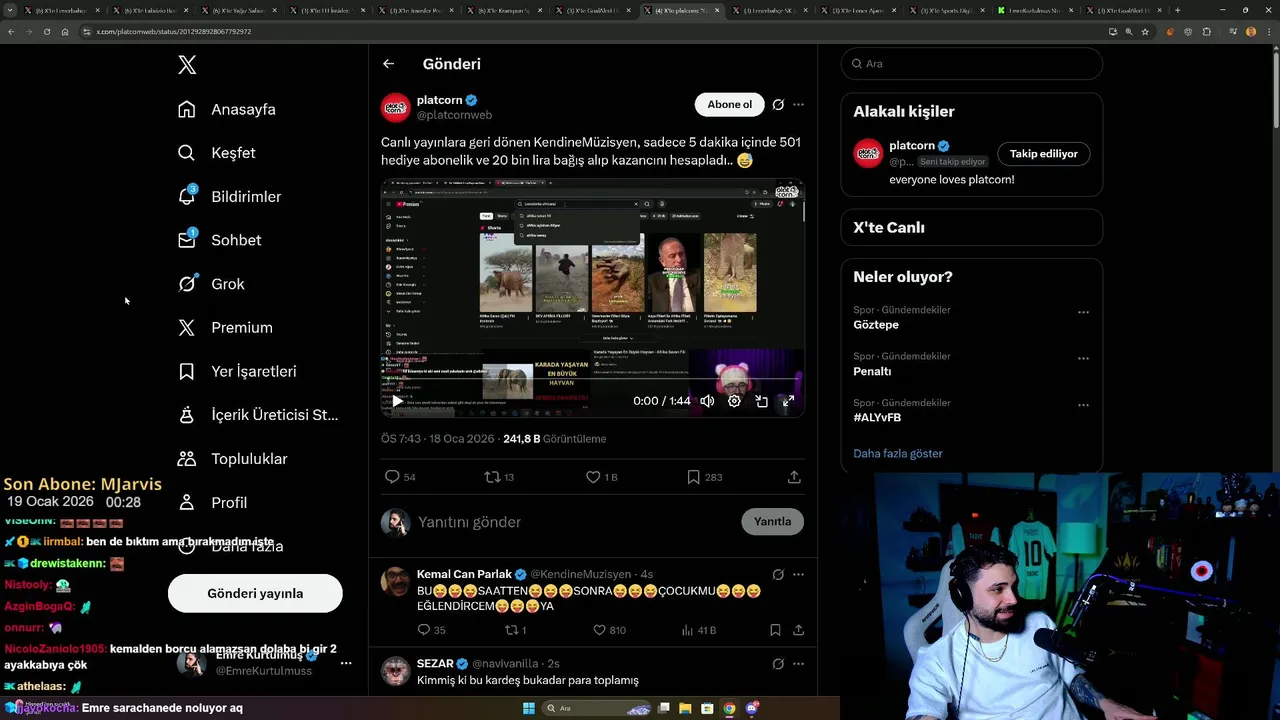Screen dimensions: 1280x720
Task: Click Grok icon on Kemal comment
Action: point(778,574)
